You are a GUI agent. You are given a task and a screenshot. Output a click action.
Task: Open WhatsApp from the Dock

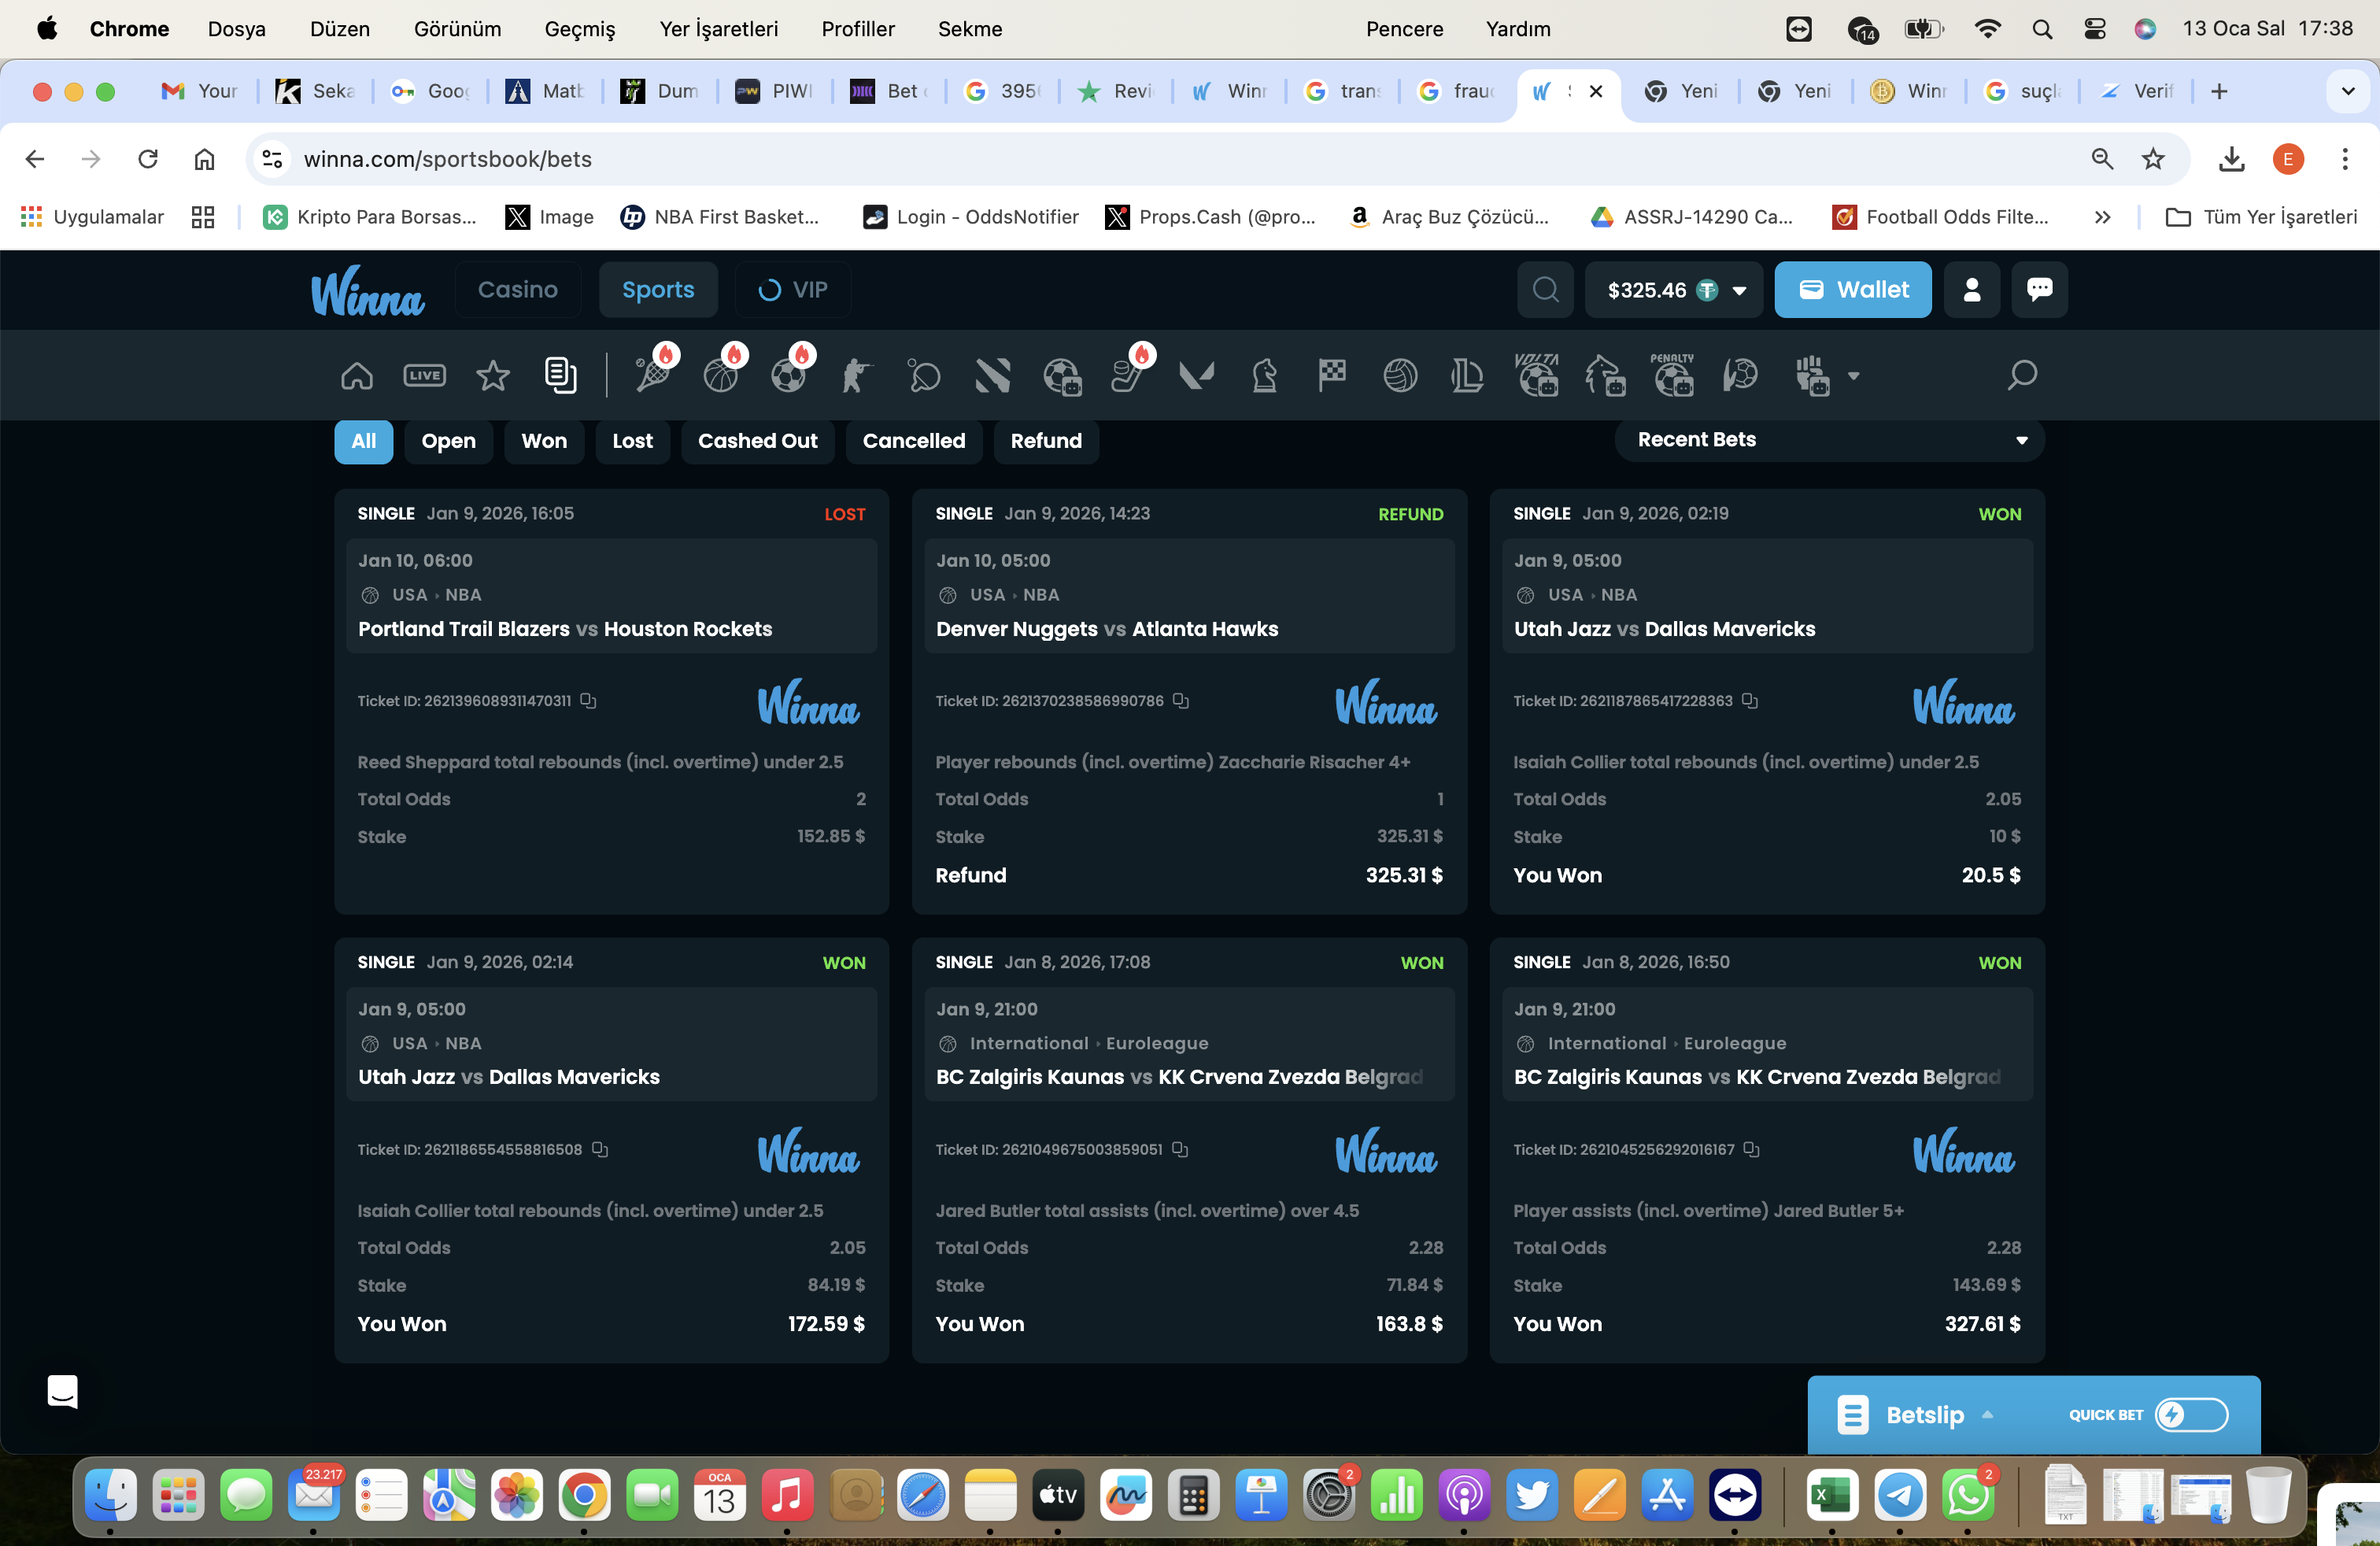pos(1967,1495)
